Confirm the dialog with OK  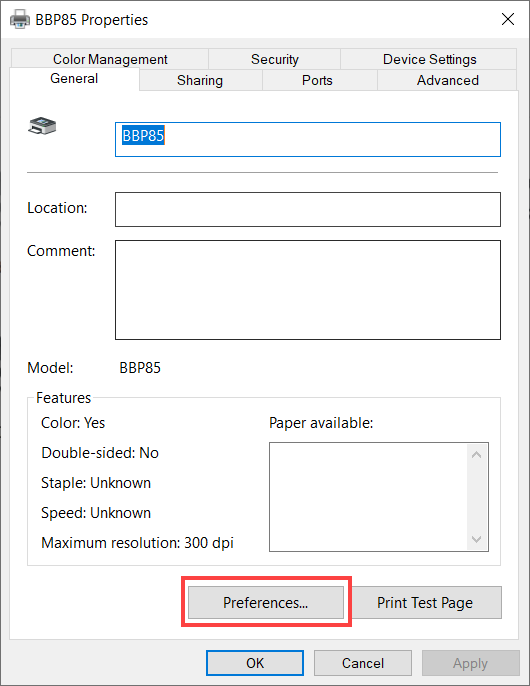[255, 663]
